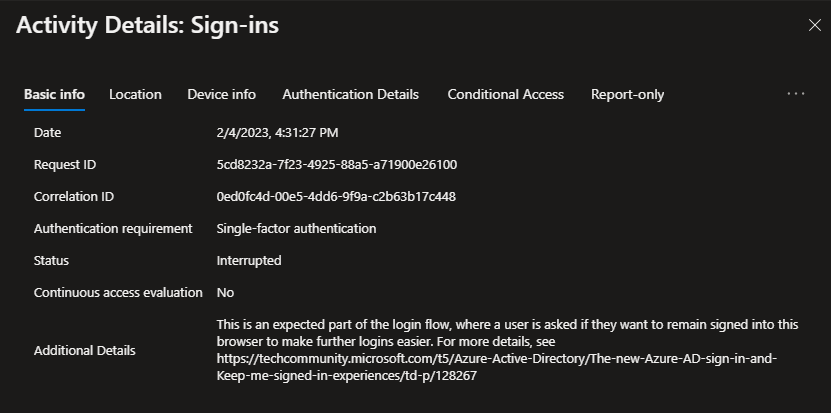Click the Additional Details label
831x413 pixels.
tap(84, 350)
